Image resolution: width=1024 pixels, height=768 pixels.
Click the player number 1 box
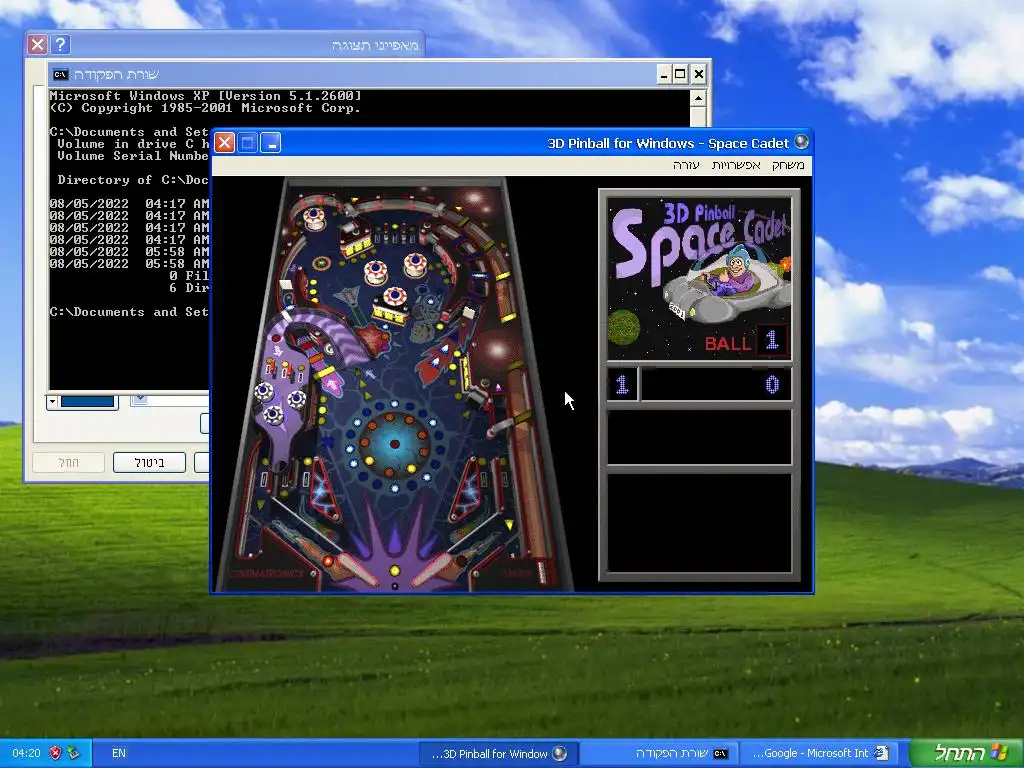pos(622,384)
